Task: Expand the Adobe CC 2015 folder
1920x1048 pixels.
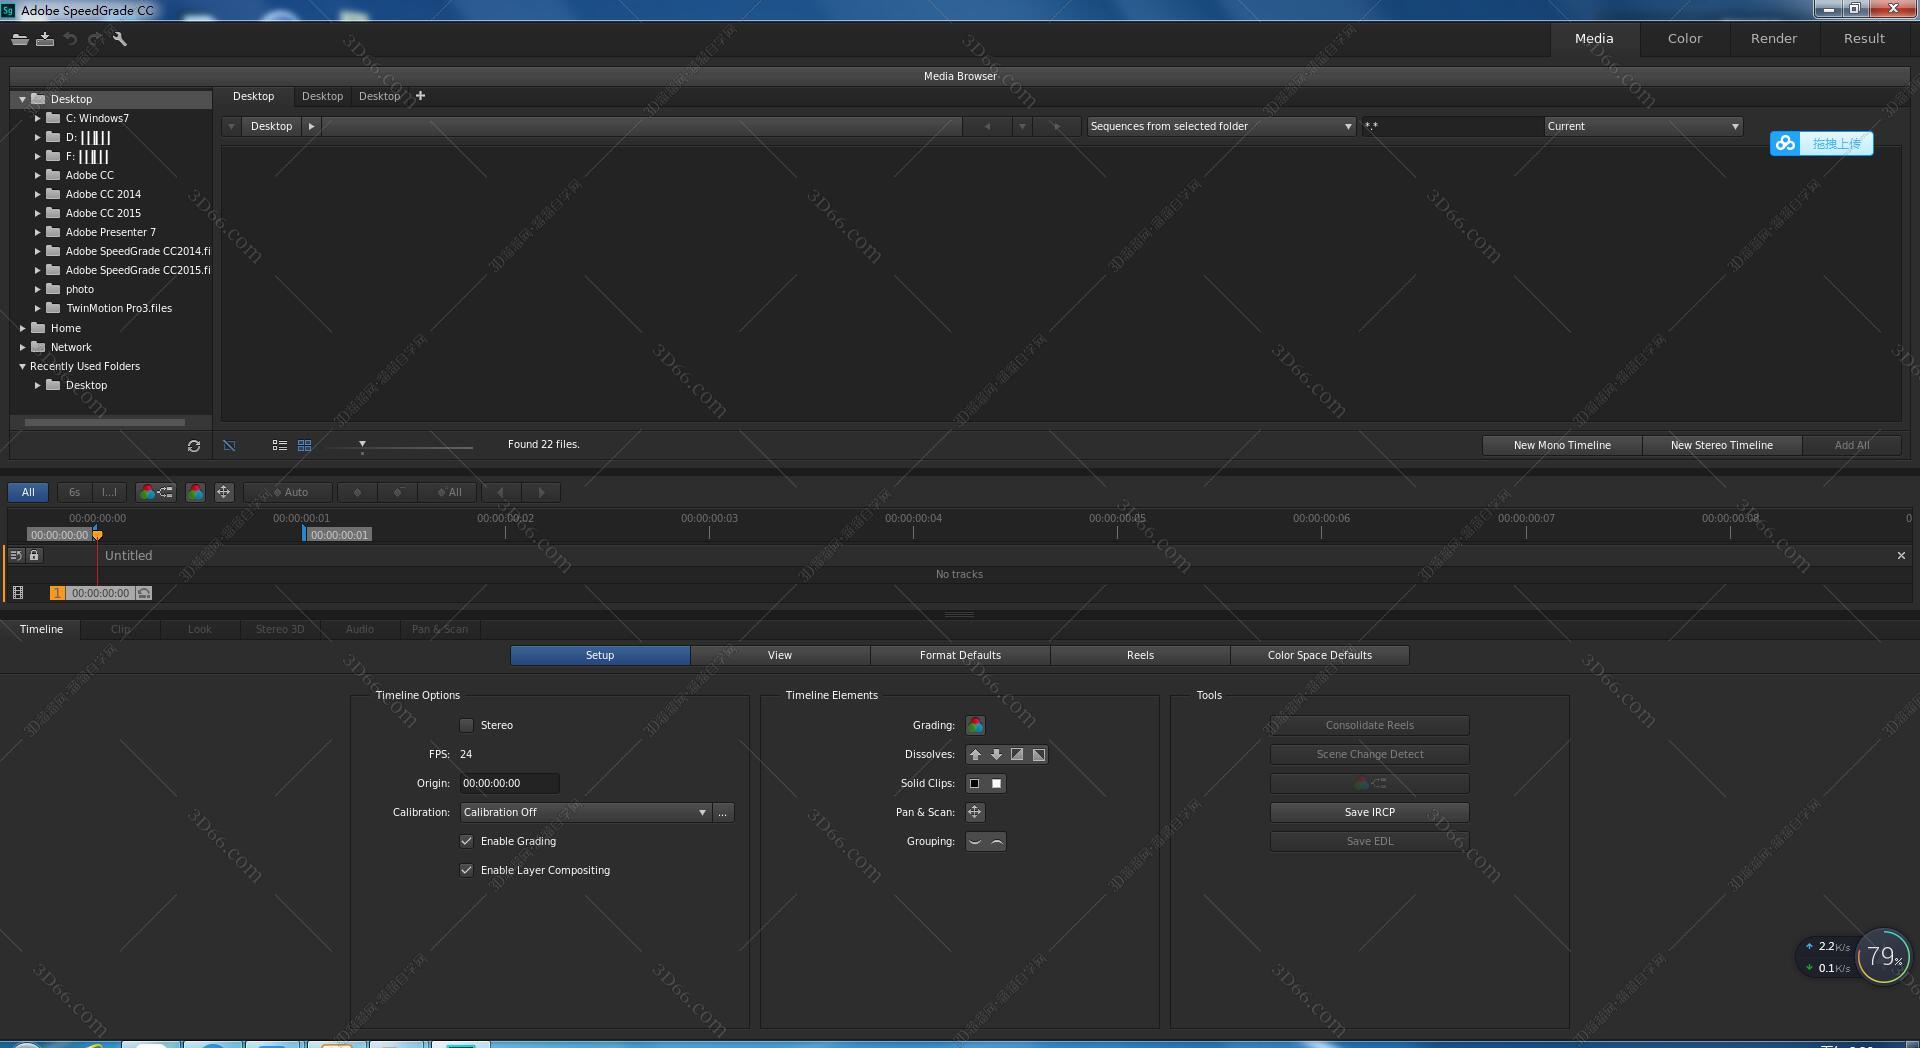Action: click(38, 213)
